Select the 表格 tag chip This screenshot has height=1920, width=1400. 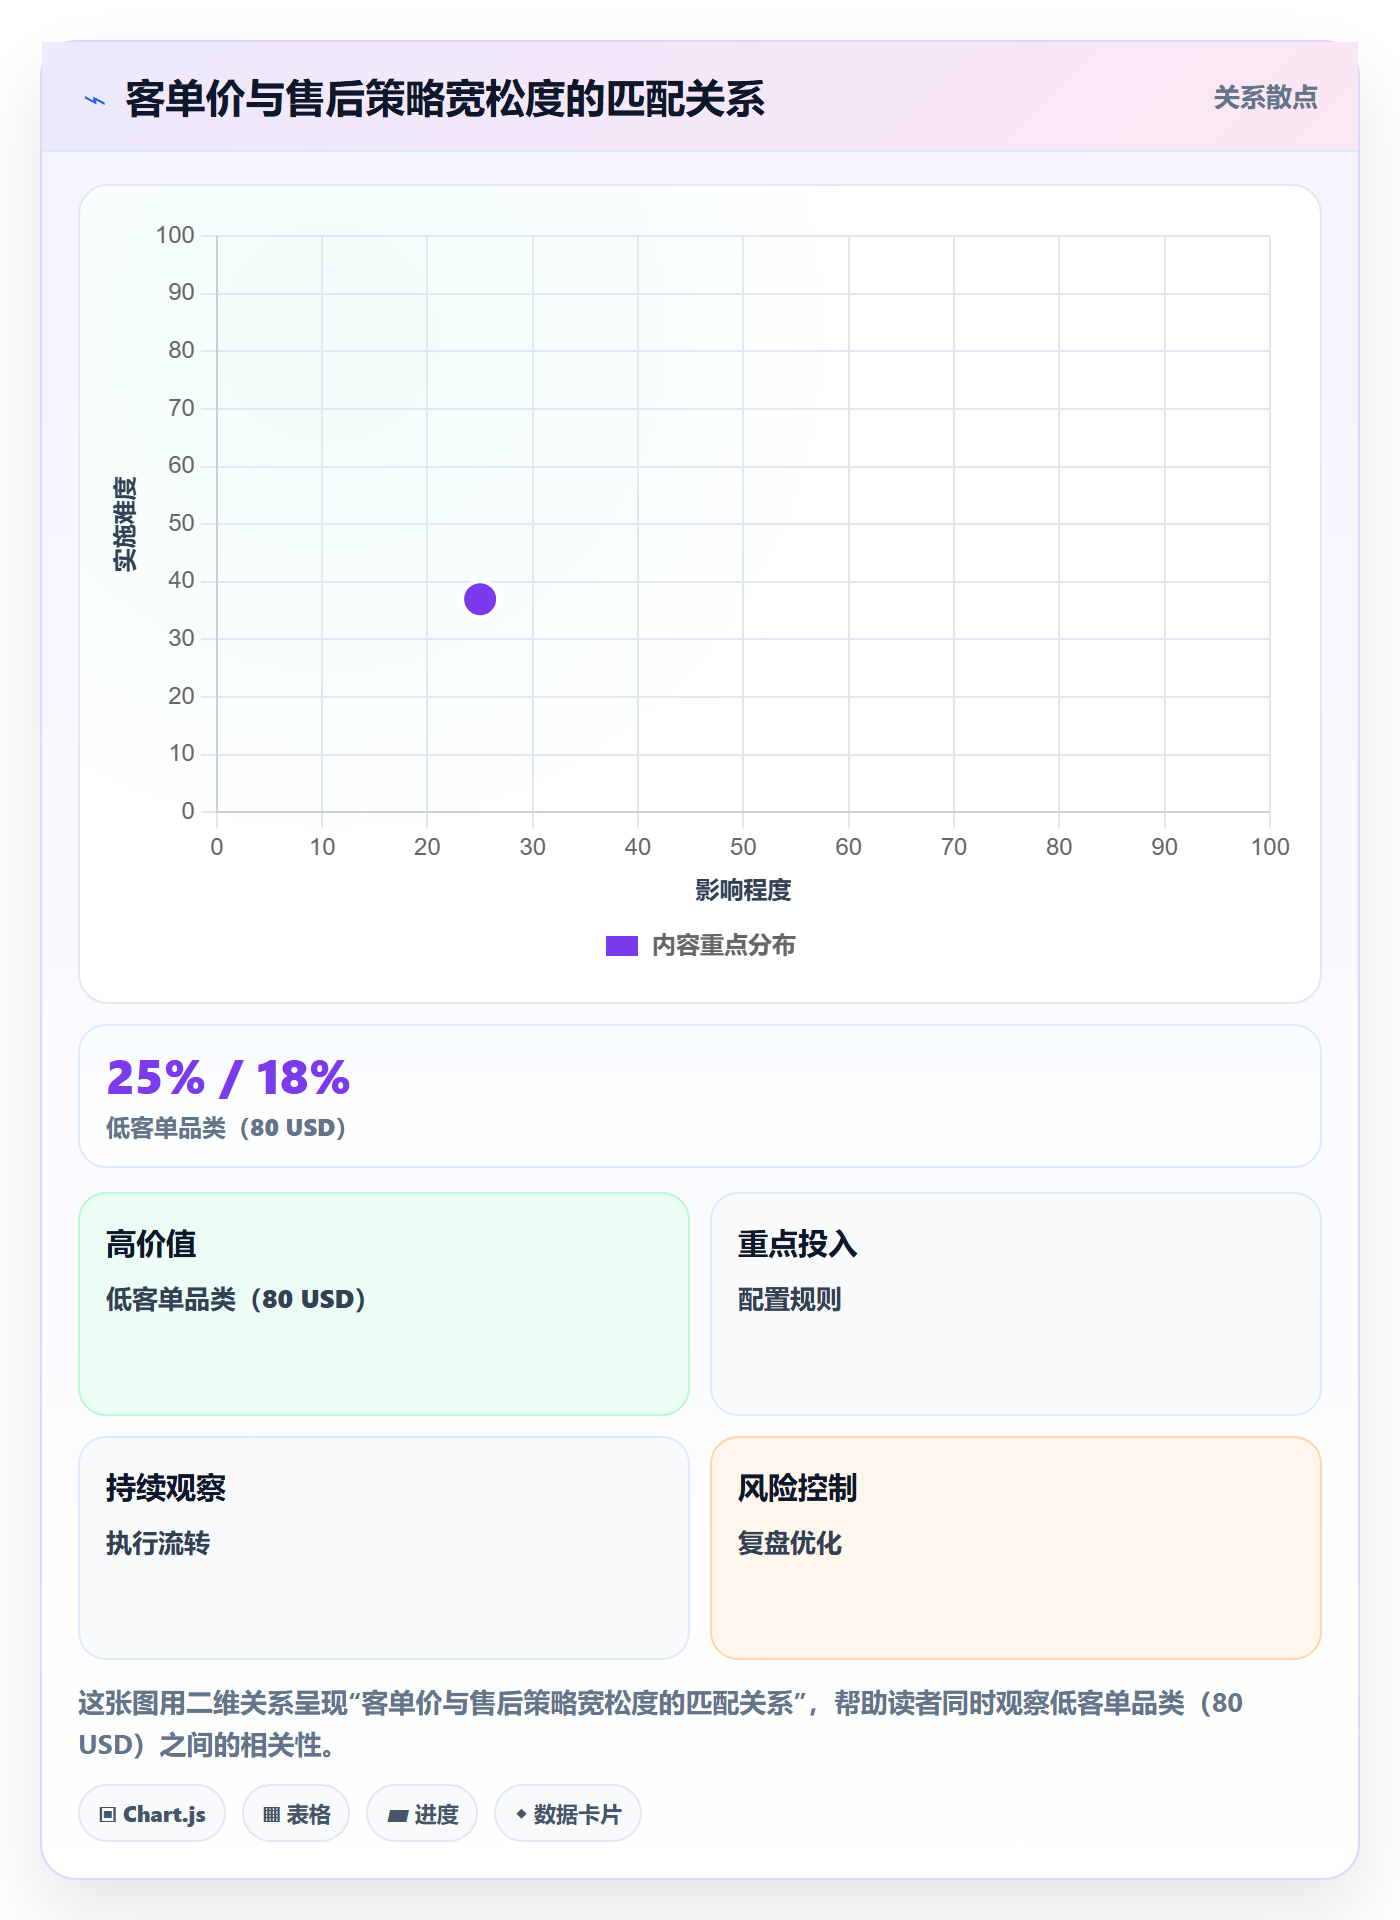pyautogui.click(x=296, y=1814)
